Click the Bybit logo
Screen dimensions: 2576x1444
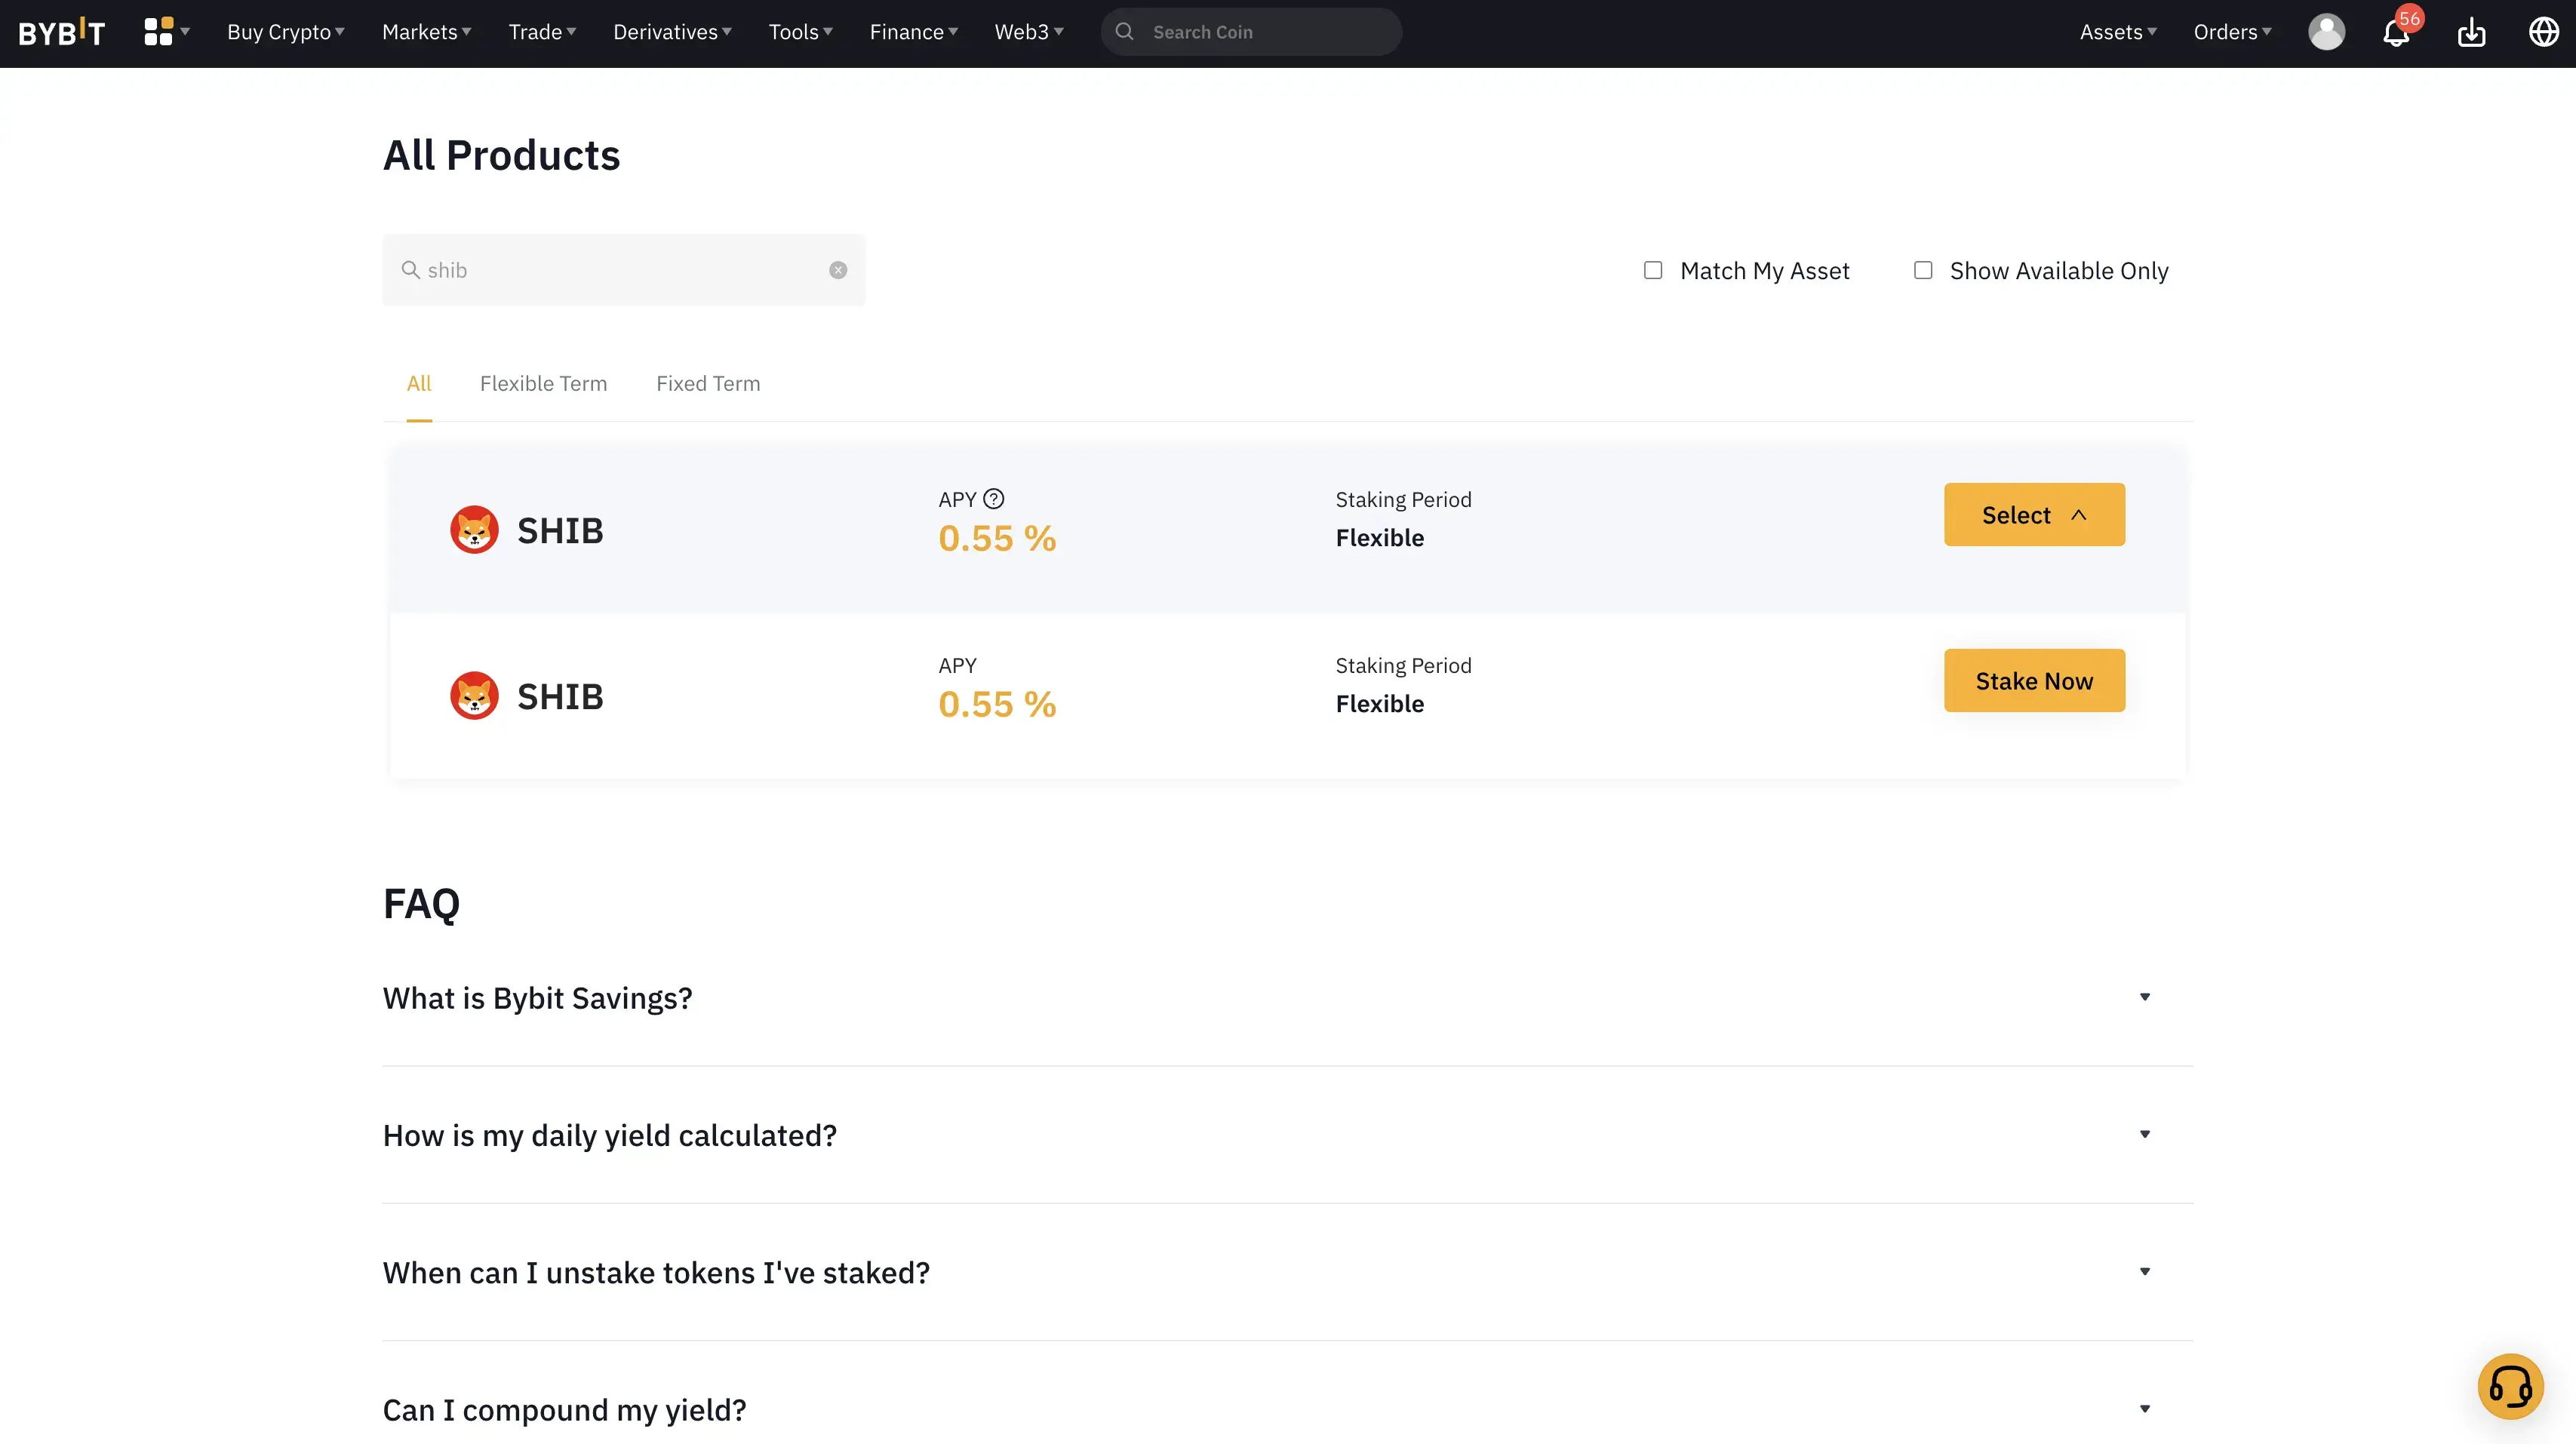(x=62, y=32)
